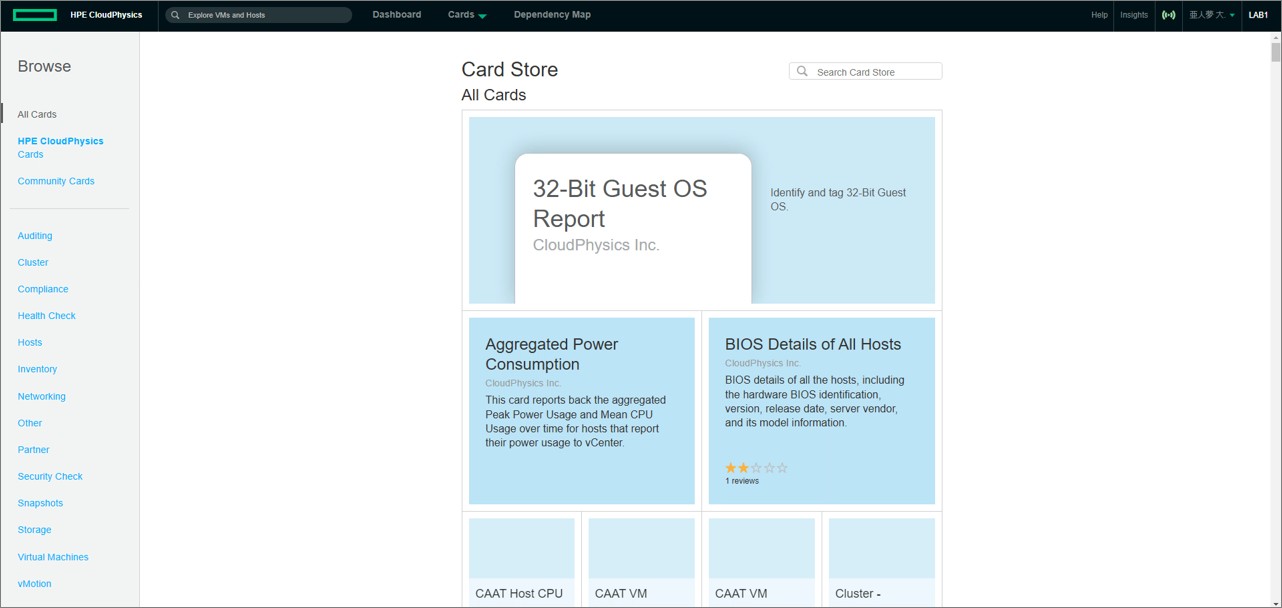Filter cards by Other category

point(30,423)
